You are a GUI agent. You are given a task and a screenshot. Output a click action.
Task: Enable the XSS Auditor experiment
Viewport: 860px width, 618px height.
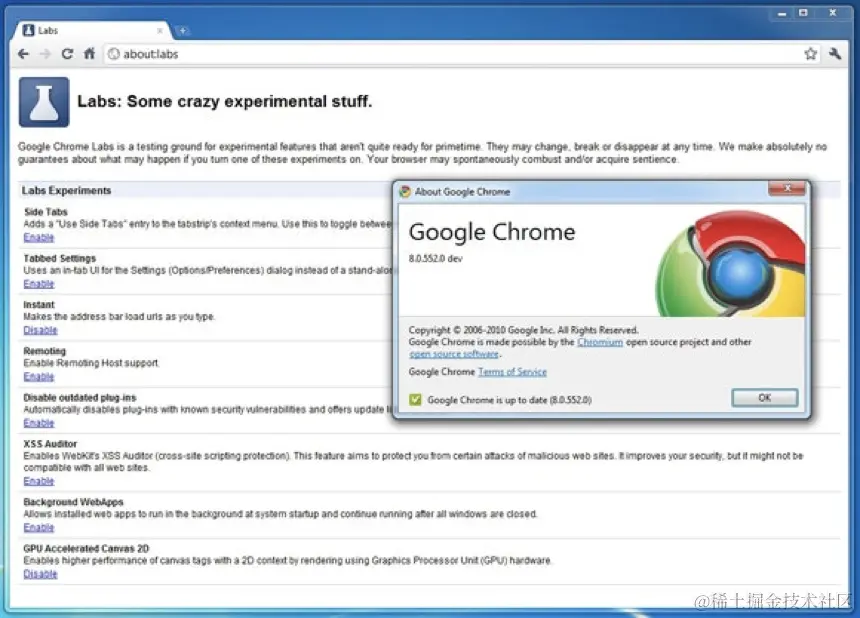pyautogui.click(x=39, y=481)
